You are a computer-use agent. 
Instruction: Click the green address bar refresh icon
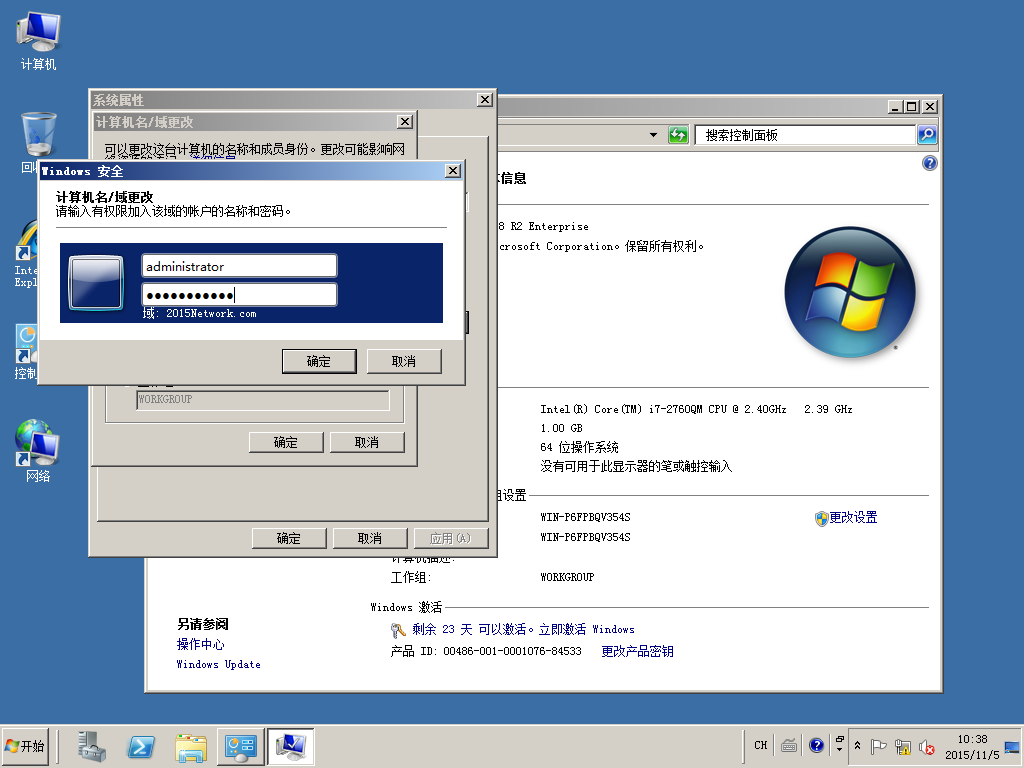tap(678, 135)
